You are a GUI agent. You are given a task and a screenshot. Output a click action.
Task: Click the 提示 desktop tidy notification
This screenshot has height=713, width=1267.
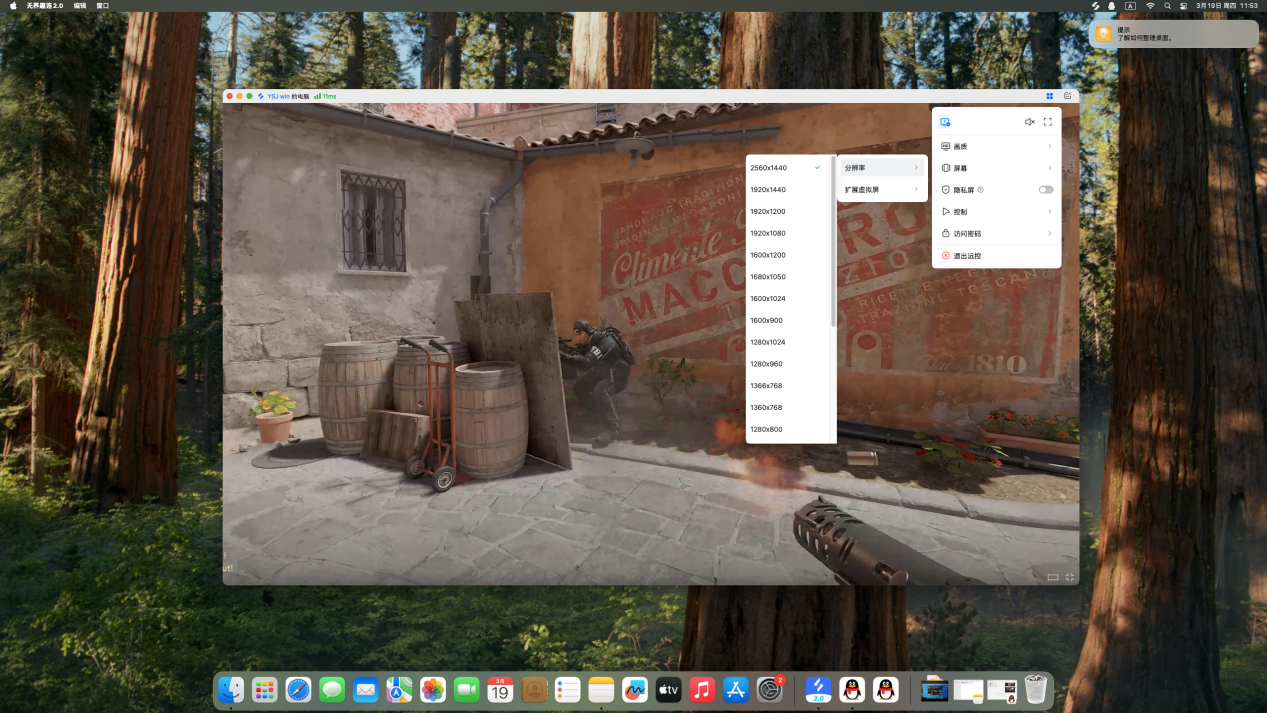[x=1174, y=34]
